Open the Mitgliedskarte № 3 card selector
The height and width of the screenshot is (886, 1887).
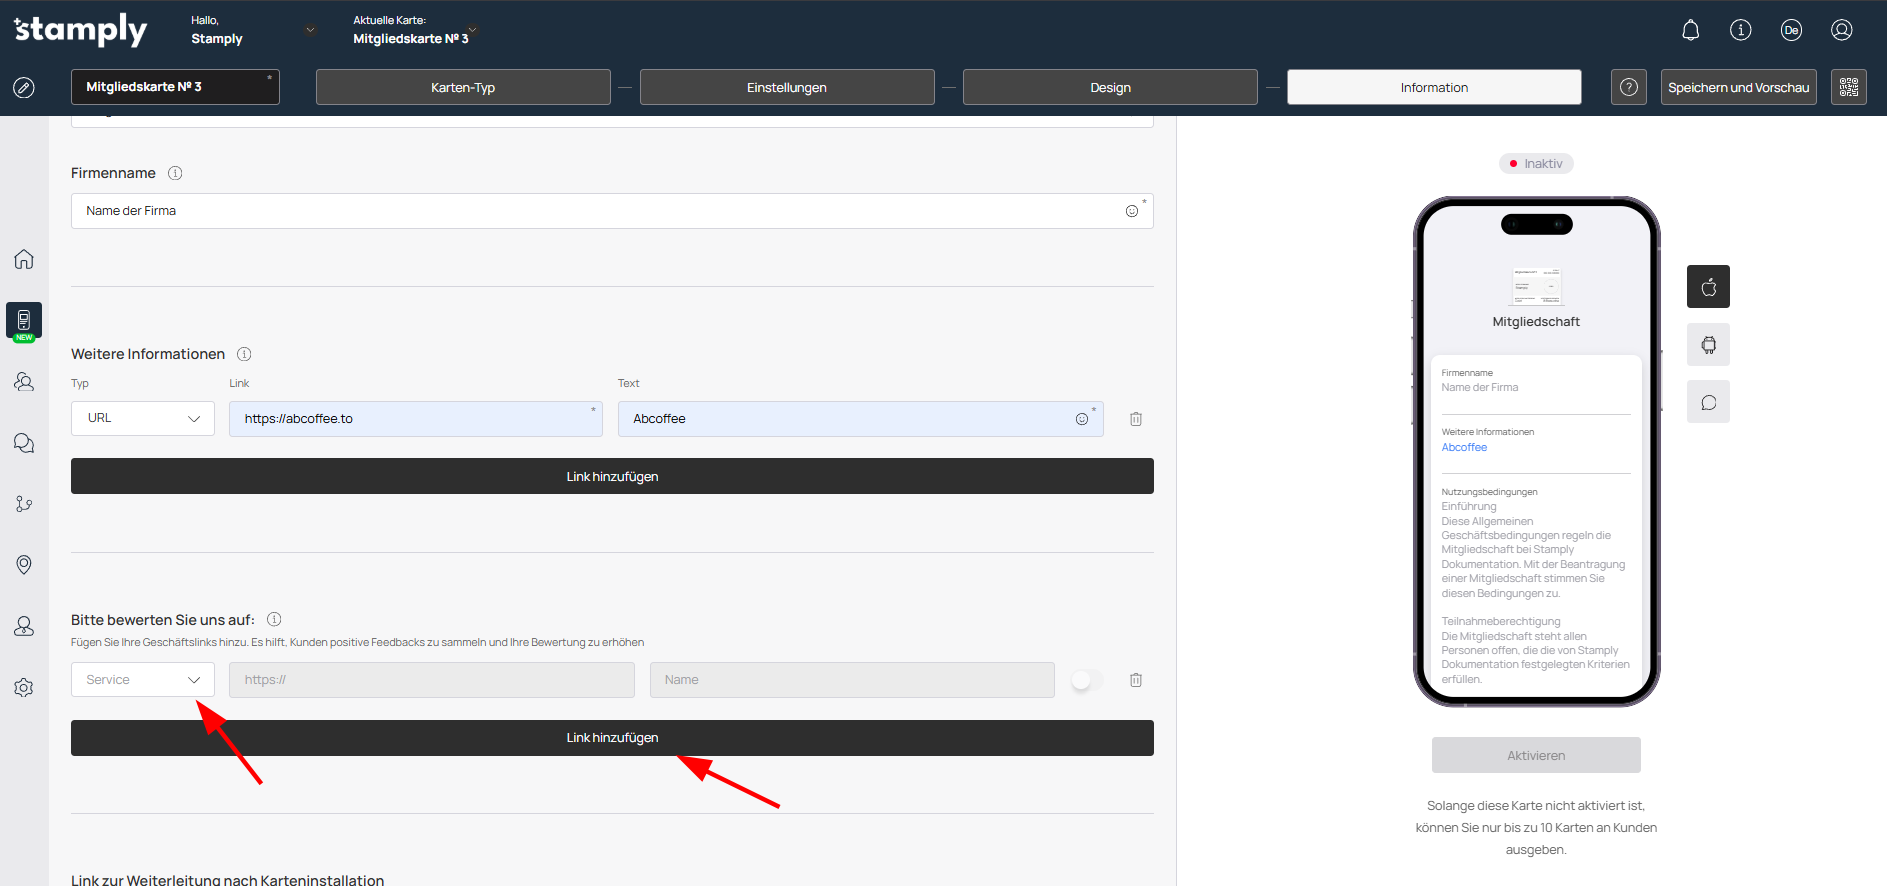tap(175, 87)
